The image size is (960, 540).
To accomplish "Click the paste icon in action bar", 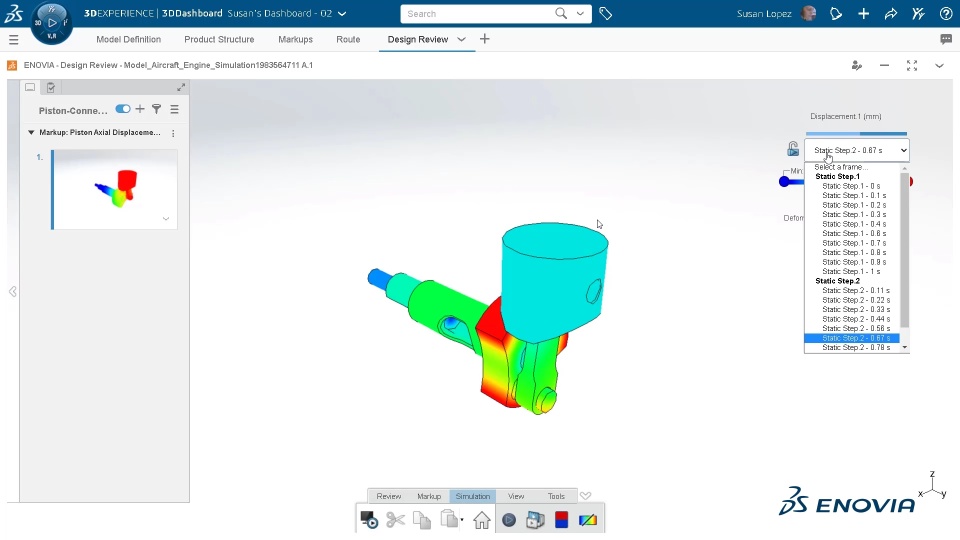I will click(x=449, y=519).
